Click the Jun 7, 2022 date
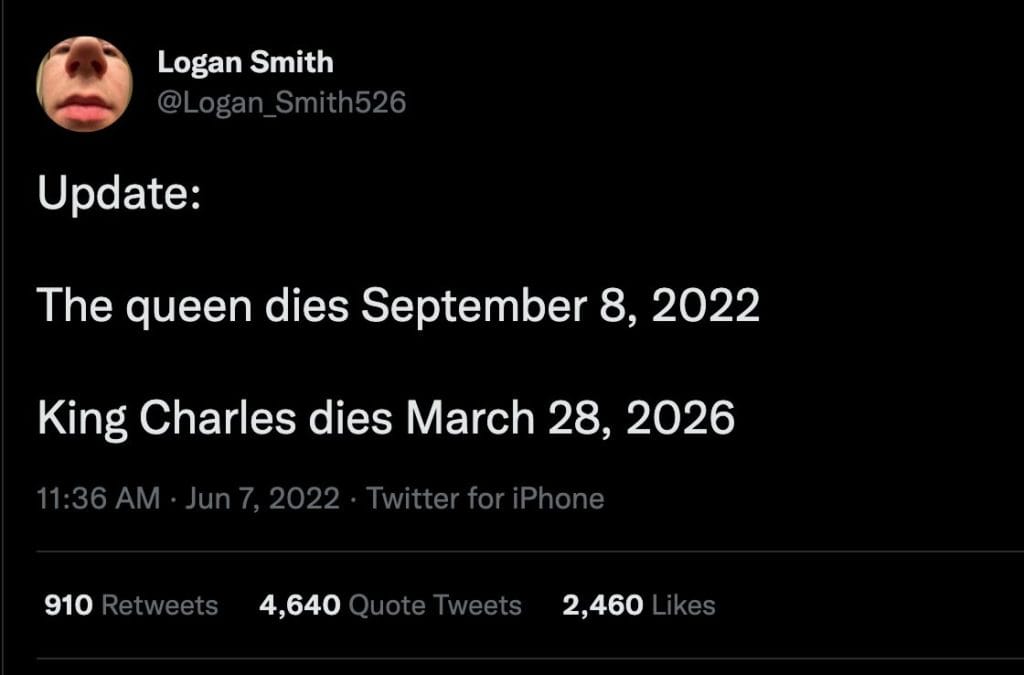The width and height of the screenshot is (1024, 675). click(x=263, y=498)
